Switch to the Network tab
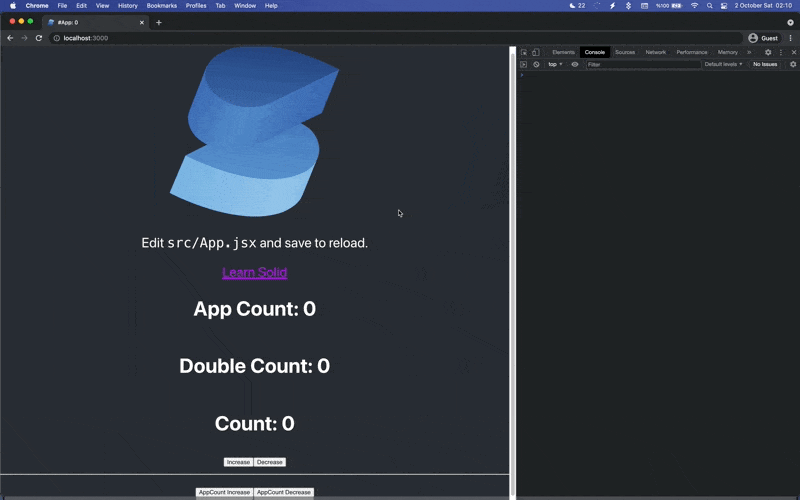 coord(655,52)
